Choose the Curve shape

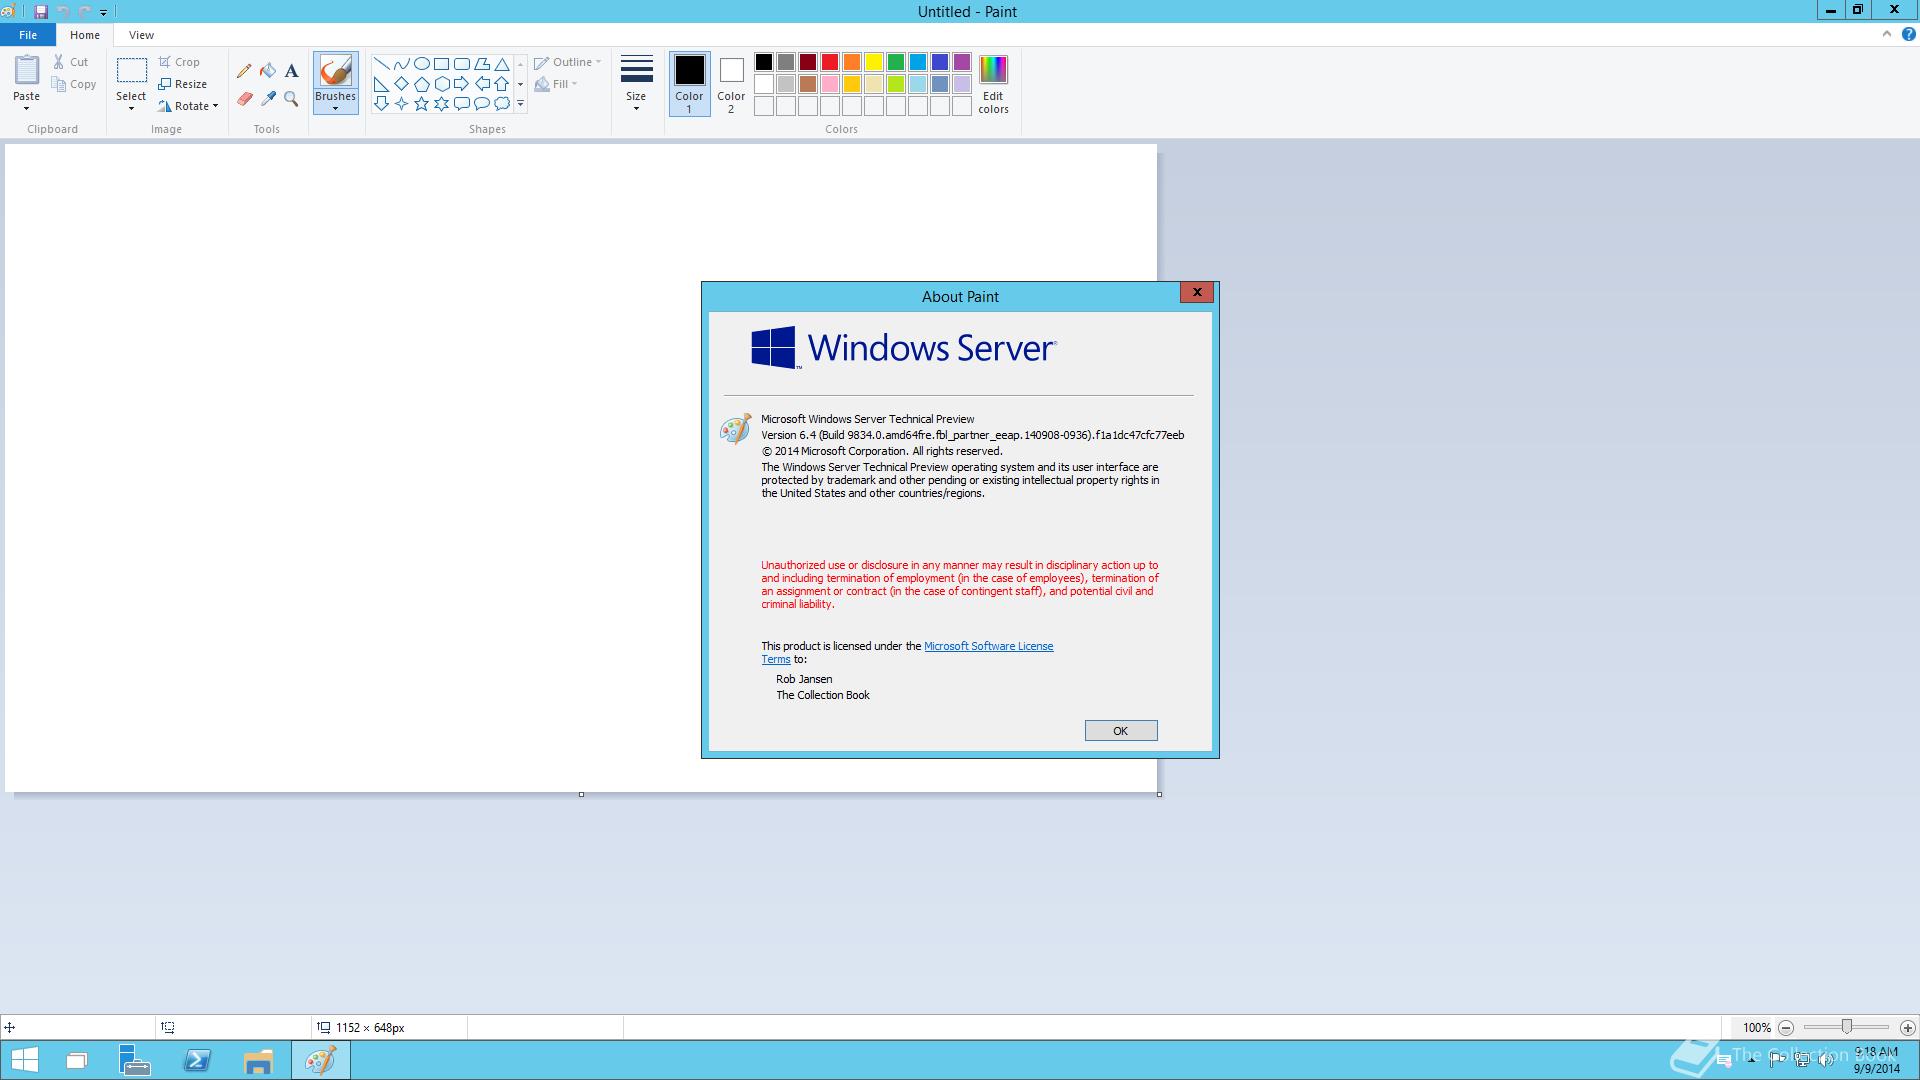pyautogui.click(x=401, y=64)
